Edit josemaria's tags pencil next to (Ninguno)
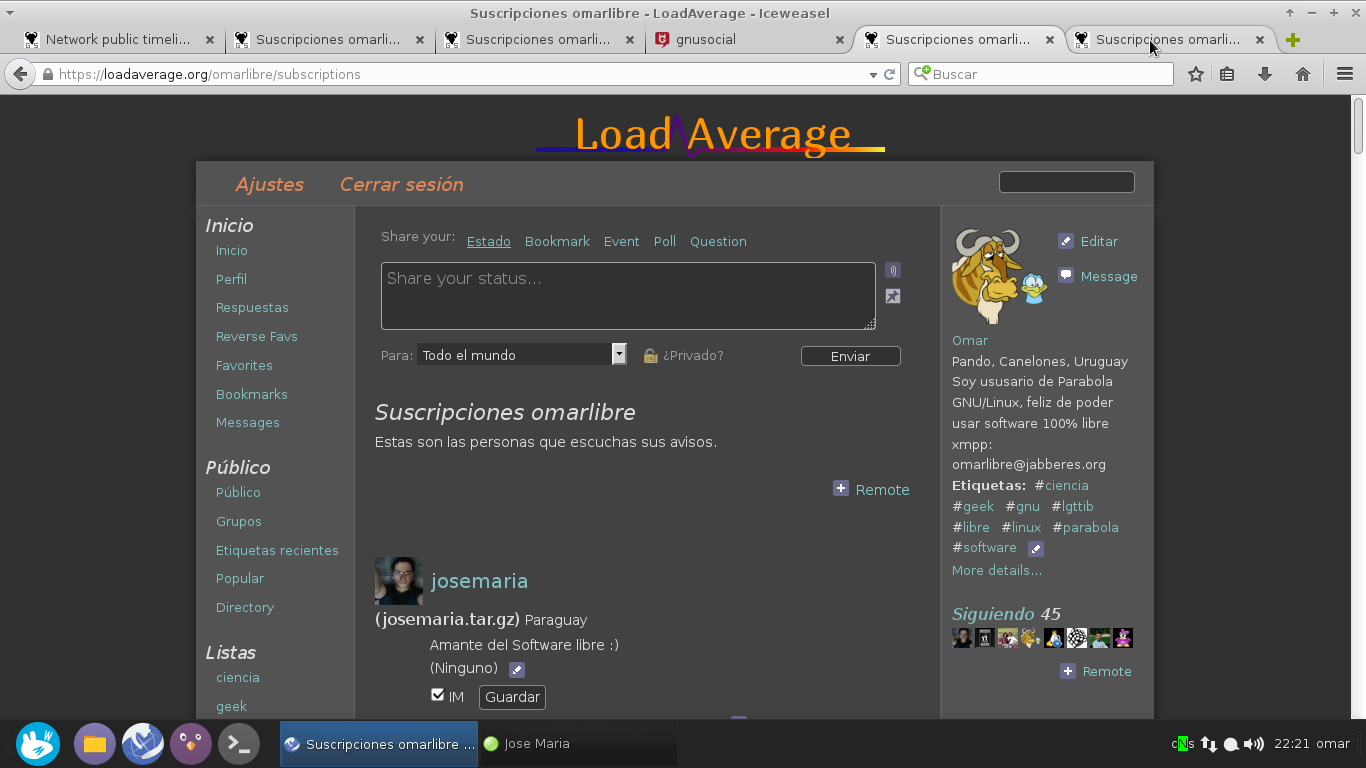Image resolution: width=1366 pixels, height=768 pixels. [x=517, y=669]
